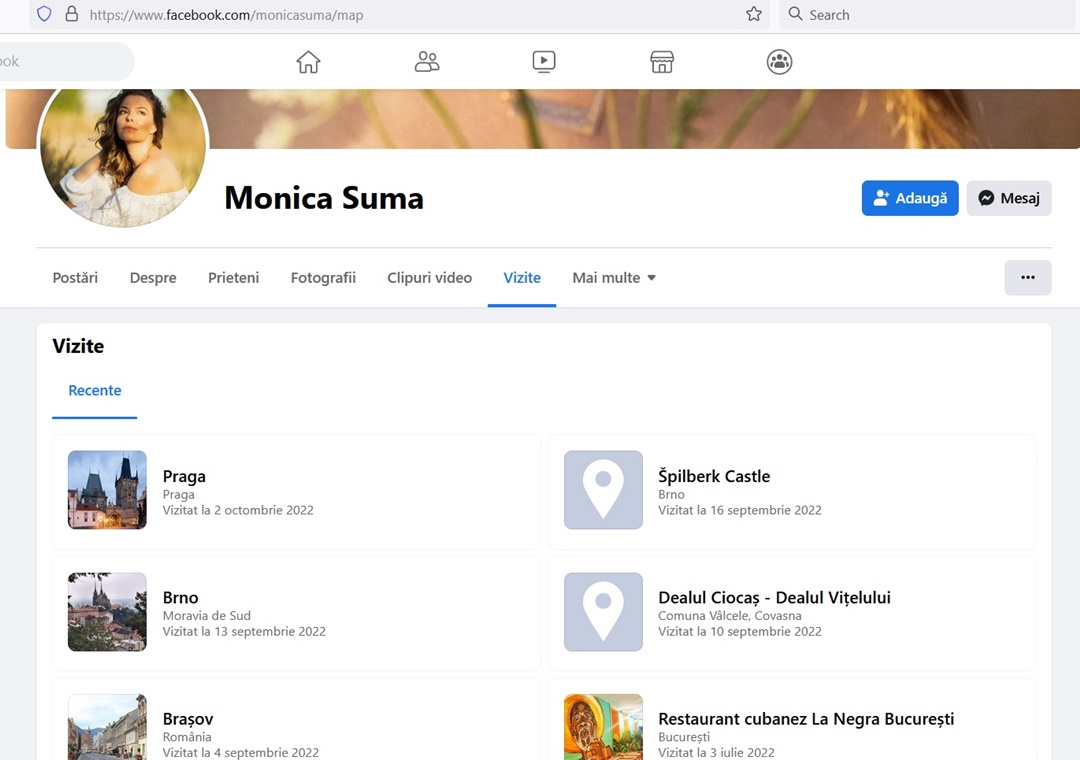Go to Facebook Home icon

point(308,62)
